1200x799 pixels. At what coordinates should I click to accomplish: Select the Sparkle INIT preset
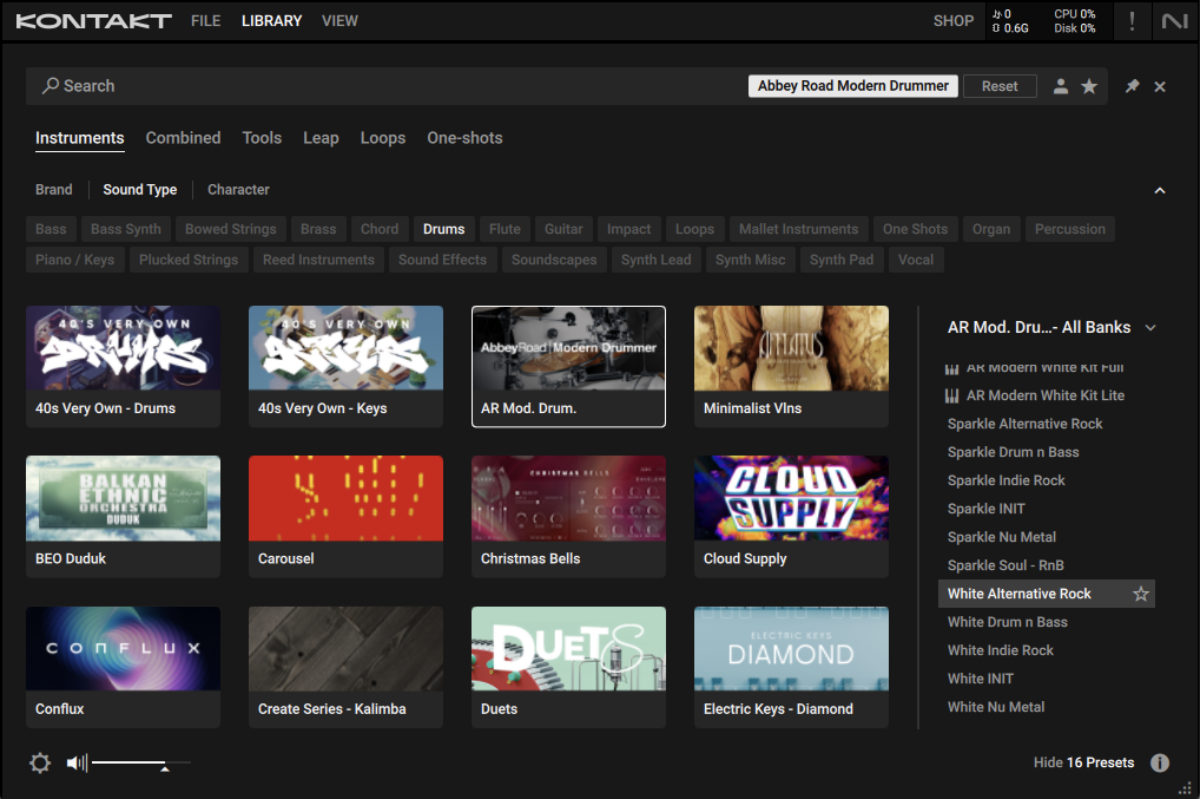click(1046, 509)
